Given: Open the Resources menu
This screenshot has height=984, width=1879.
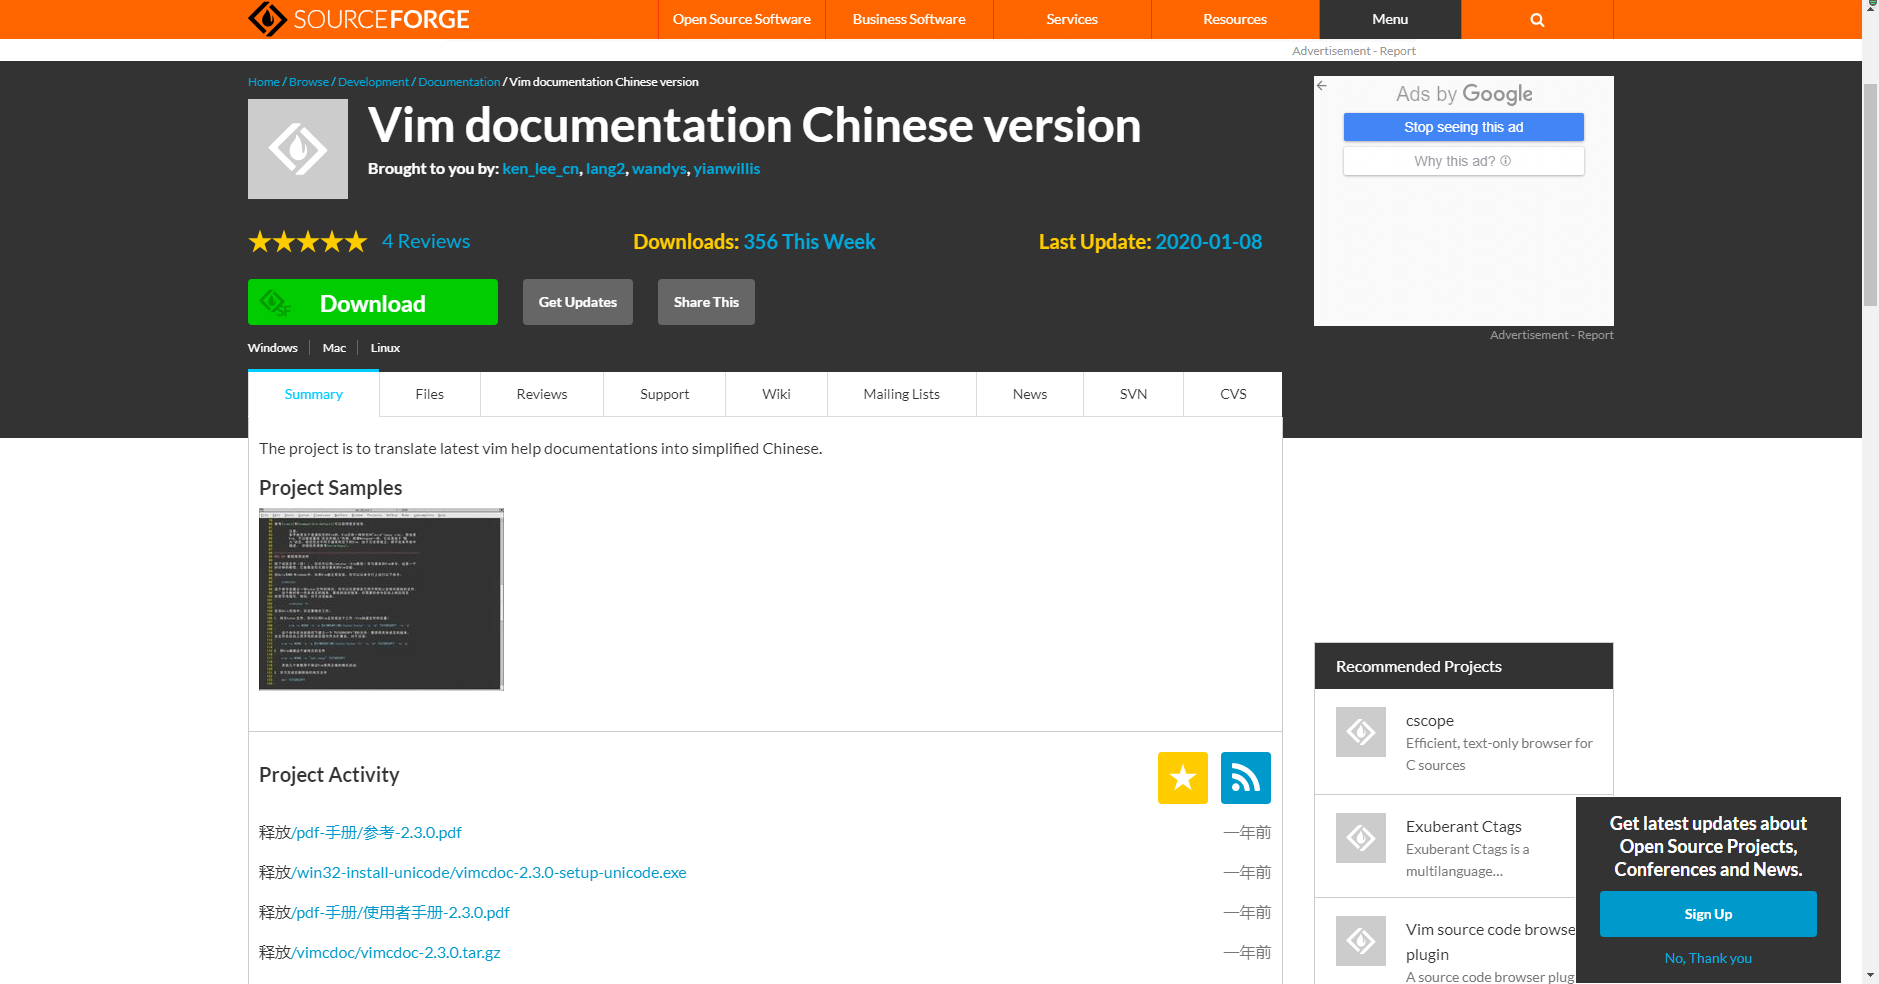Looking at the screenshot, I should pyautogui.click(x=1235, y=19).
